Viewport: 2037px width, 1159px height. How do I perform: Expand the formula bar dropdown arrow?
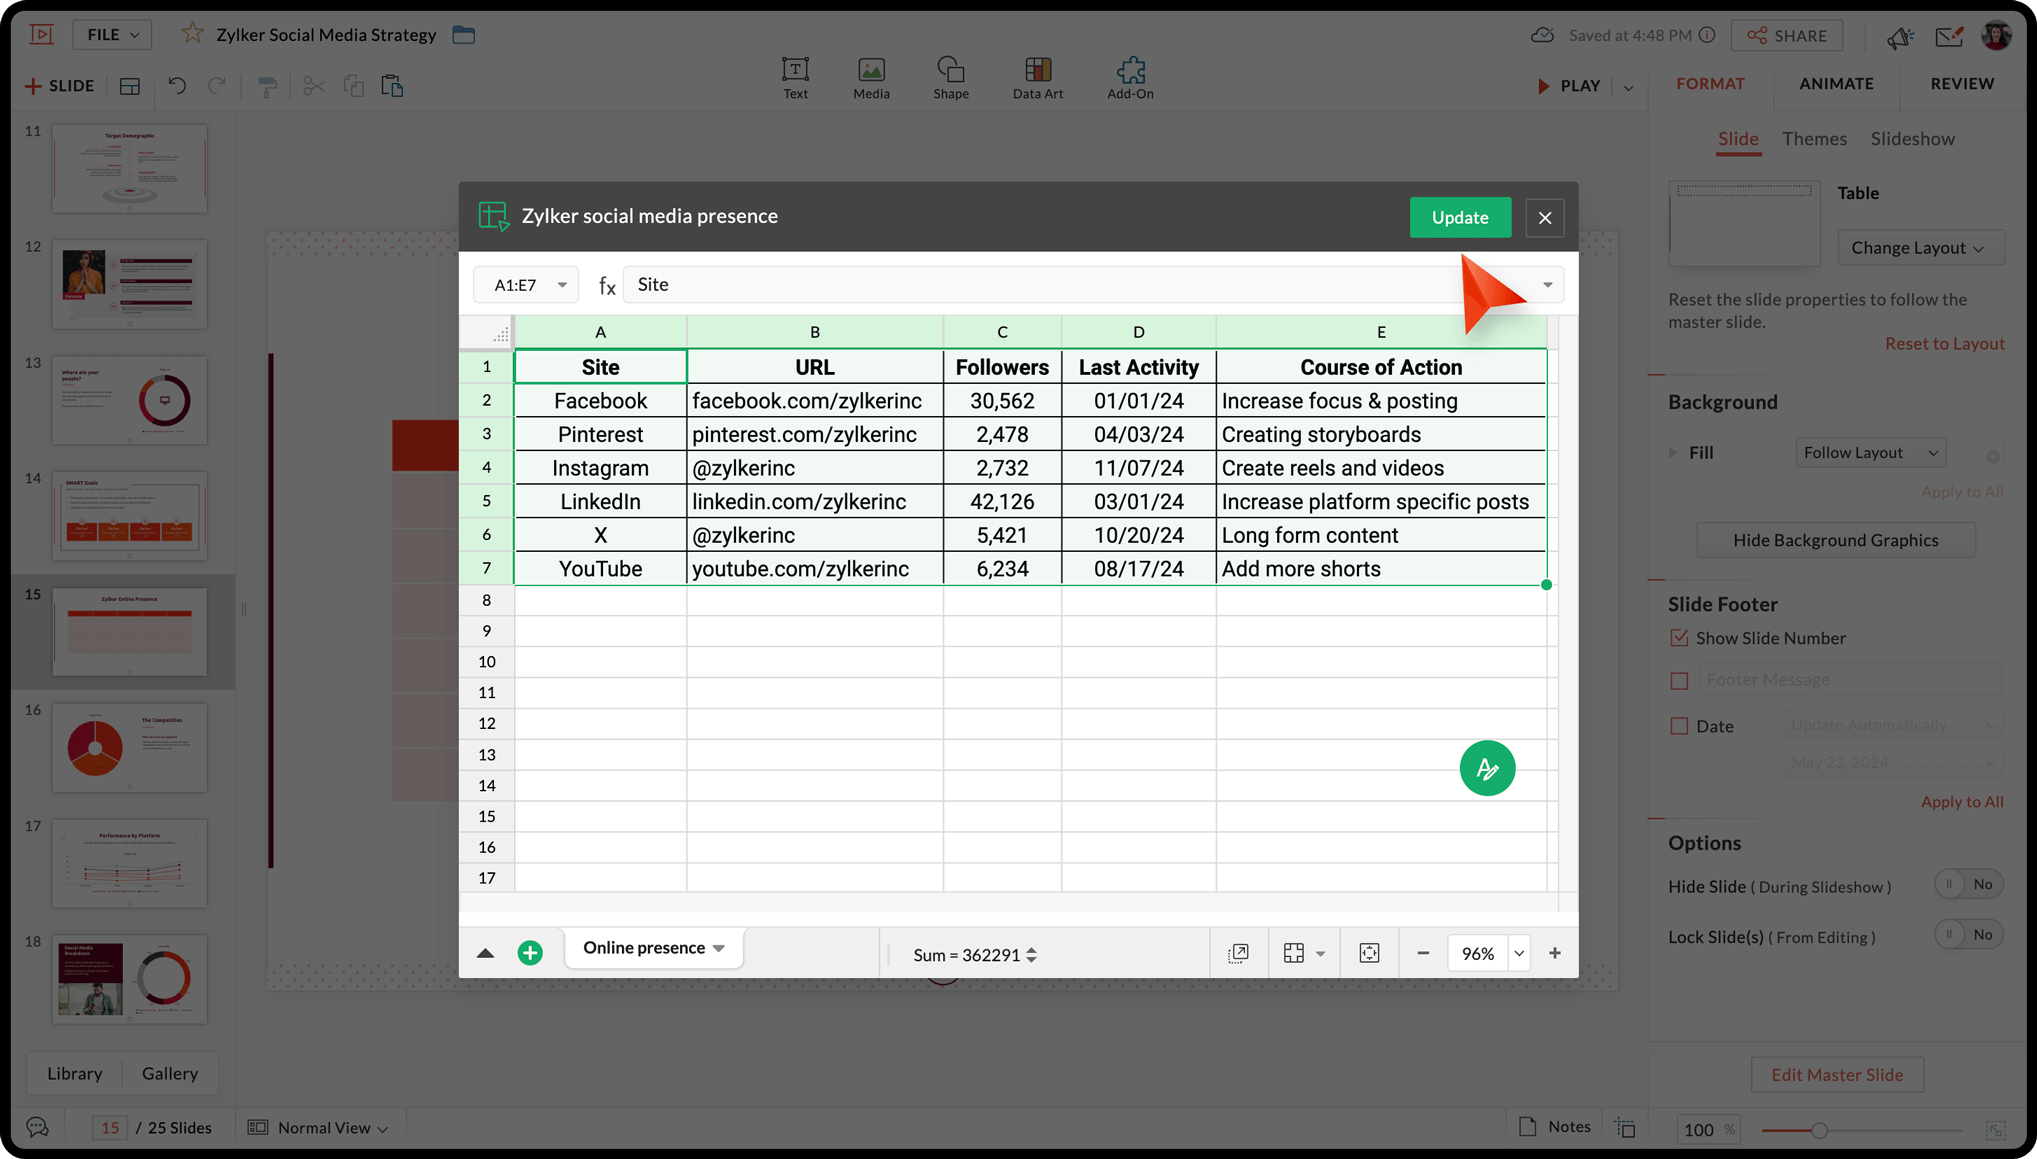(1547, 285)
